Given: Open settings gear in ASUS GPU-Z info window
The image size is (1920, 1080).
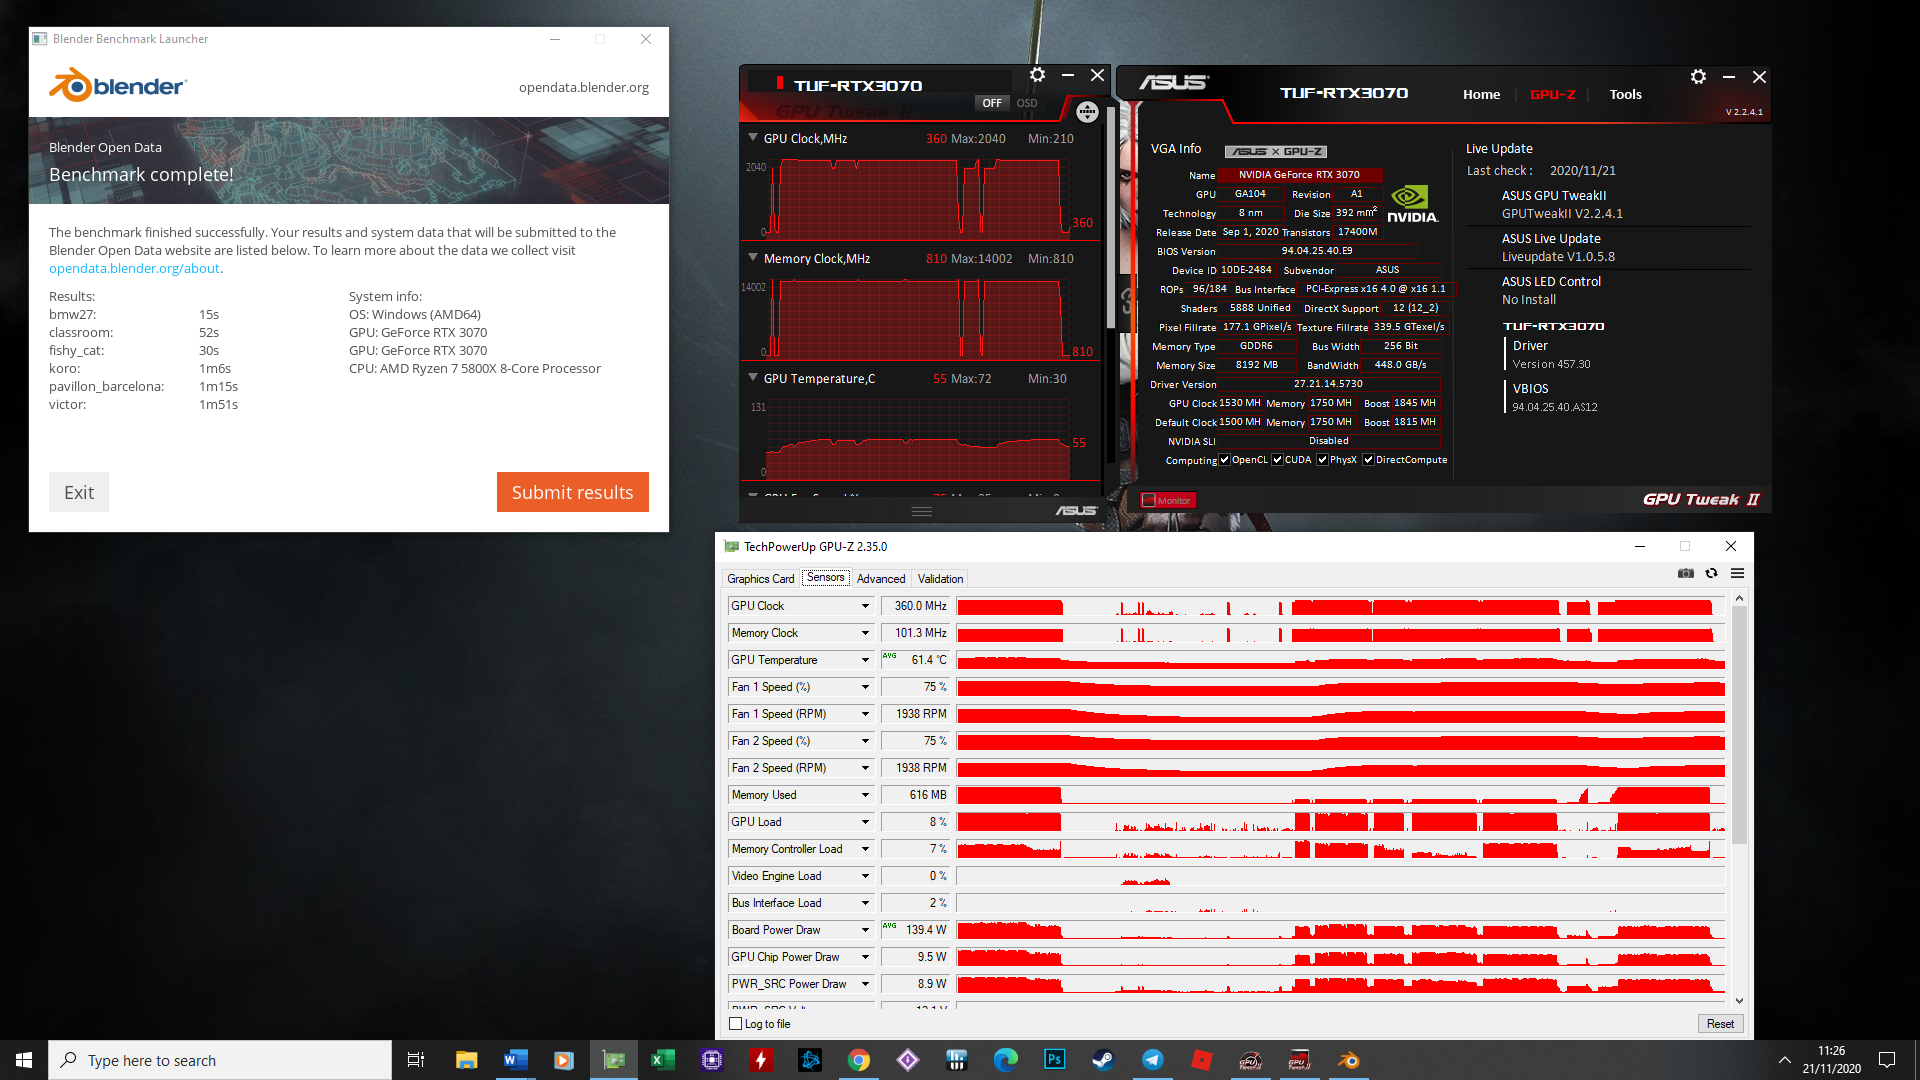Looking at the screenshot, I should [1698, 77].
